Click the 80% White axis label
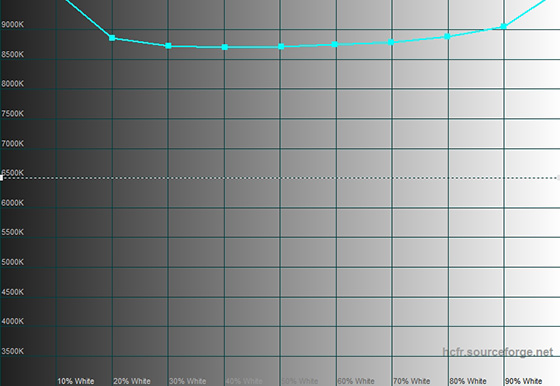This screenshot has width=560, height=386. (468, 381)
